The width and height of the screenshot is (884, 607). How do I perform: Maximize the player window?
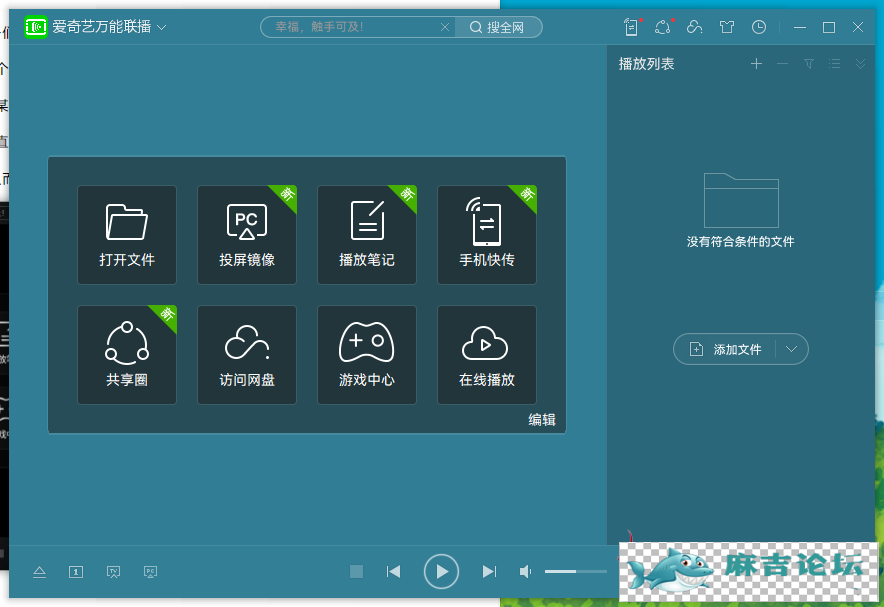829,27
